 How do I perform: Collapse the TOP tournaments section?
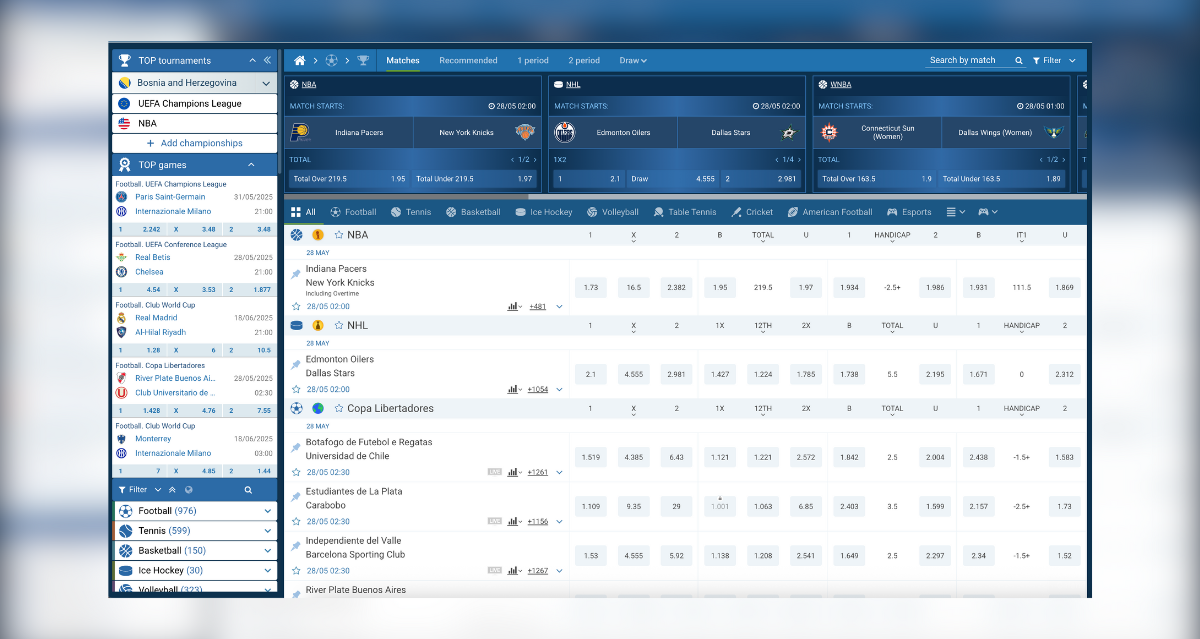pyautogui.click(x=253, y=60)
